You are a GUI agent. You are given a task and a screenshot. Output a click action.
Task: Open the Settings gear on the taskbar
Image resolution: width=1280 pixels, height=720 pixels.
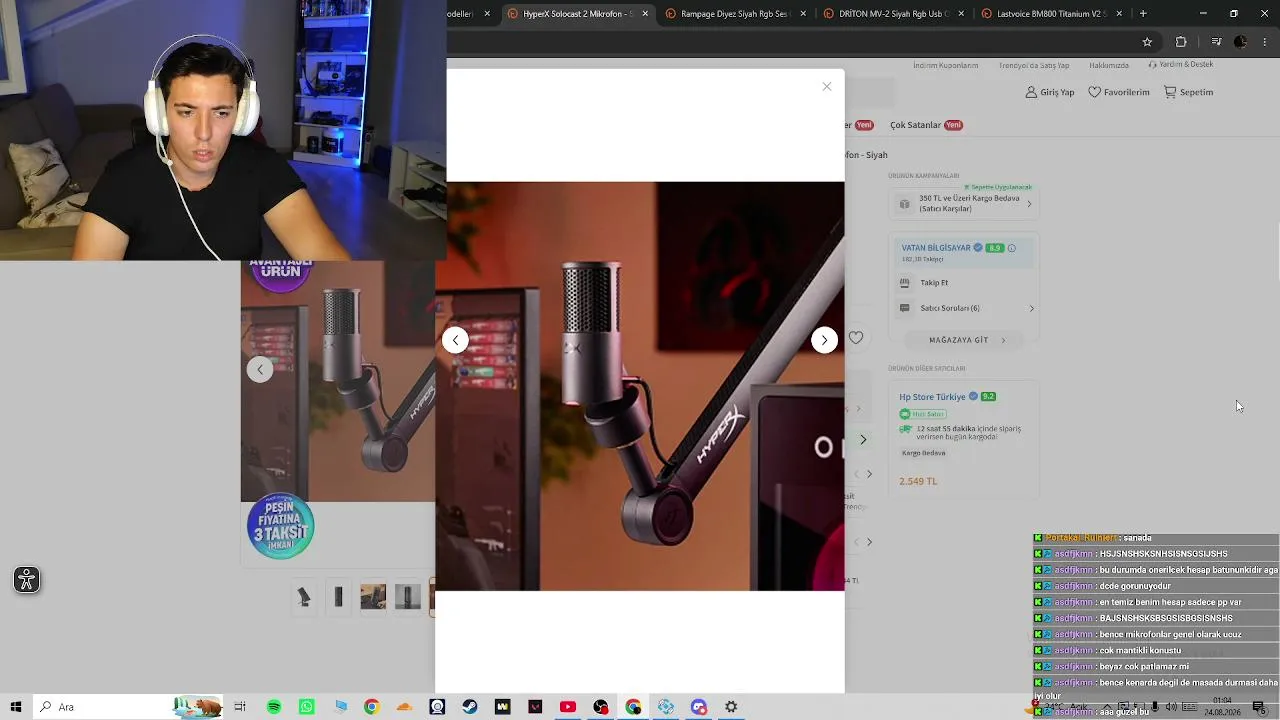point(731,707)
